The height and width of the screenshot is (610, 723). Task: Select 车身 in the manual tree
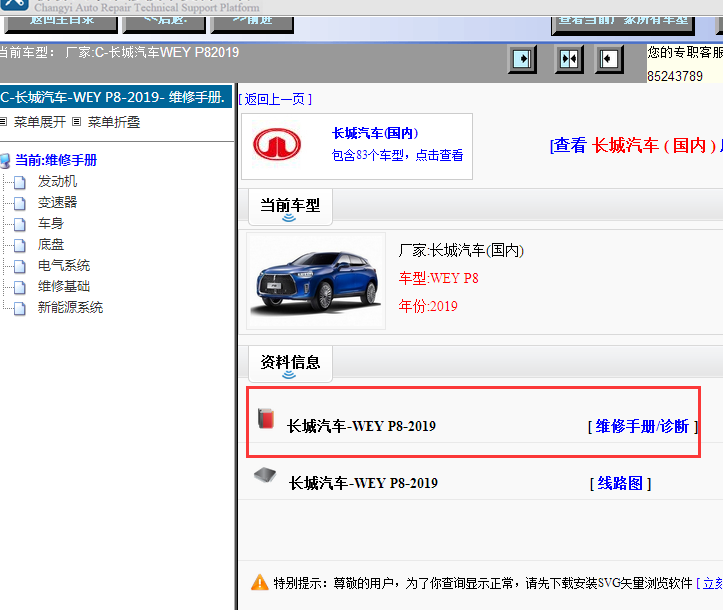pos(51,223)
